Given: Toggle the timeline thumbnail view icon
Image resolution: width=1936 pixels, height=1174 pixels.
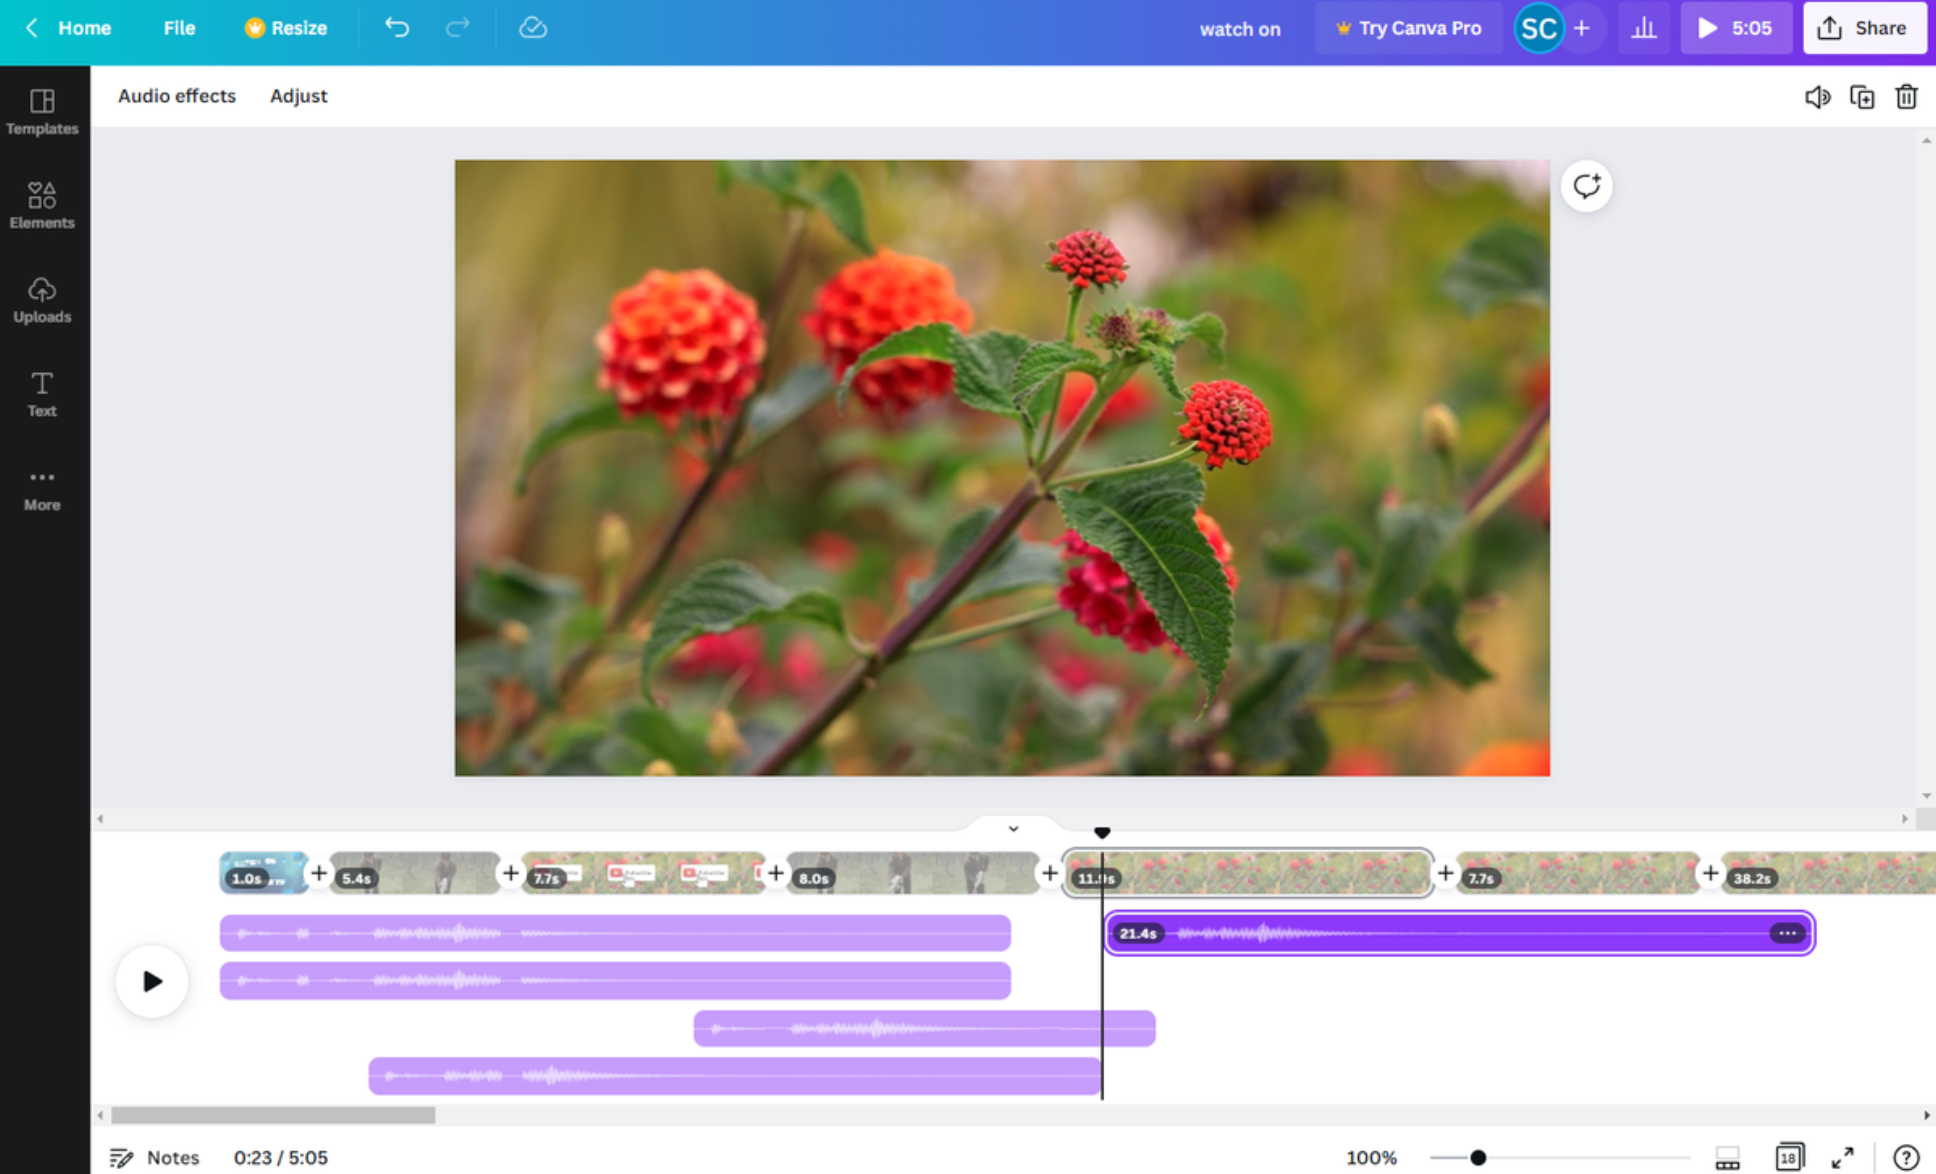Looking at the screenshot, I should click(x=1727, y=1157).
